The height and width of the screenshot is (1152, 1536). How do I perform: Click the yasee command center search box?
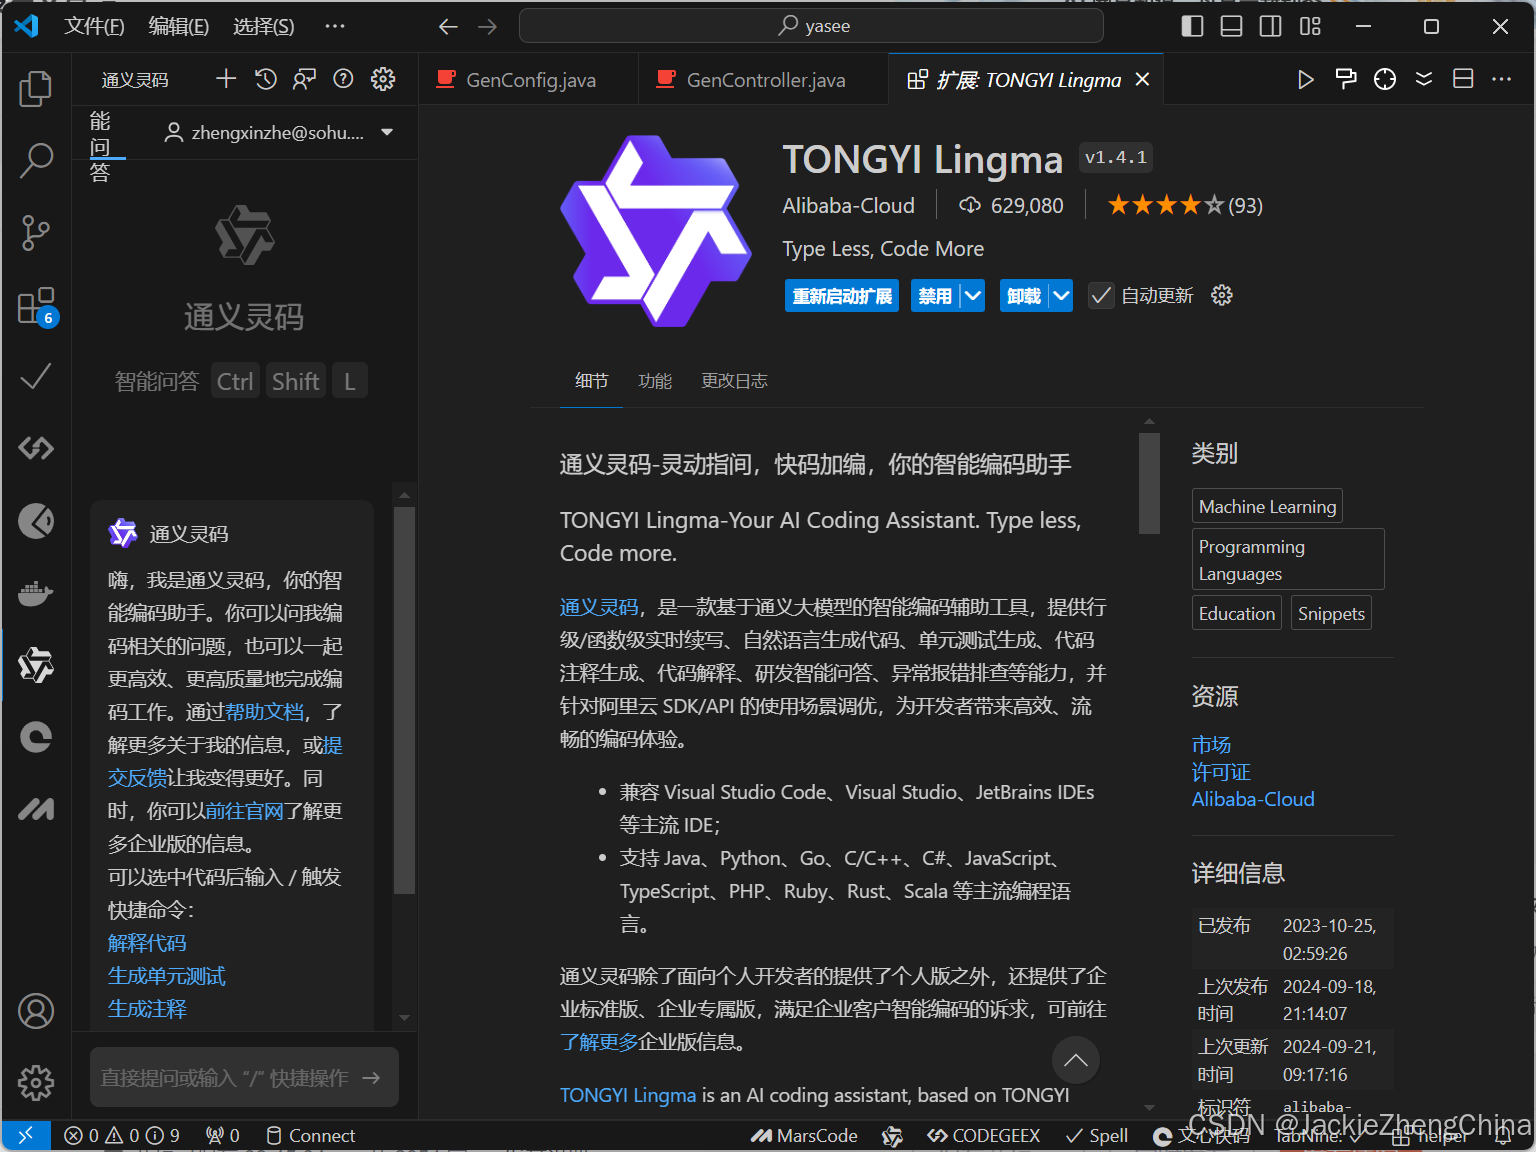[x=811, y=26]
